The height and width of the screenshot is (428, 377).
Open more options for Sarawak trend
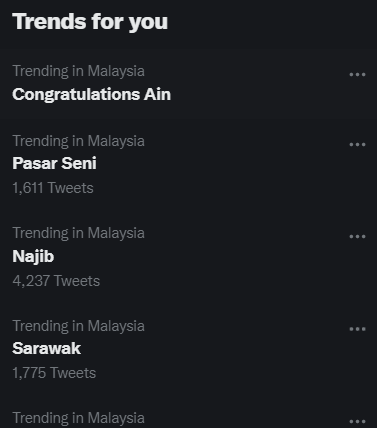357,329
